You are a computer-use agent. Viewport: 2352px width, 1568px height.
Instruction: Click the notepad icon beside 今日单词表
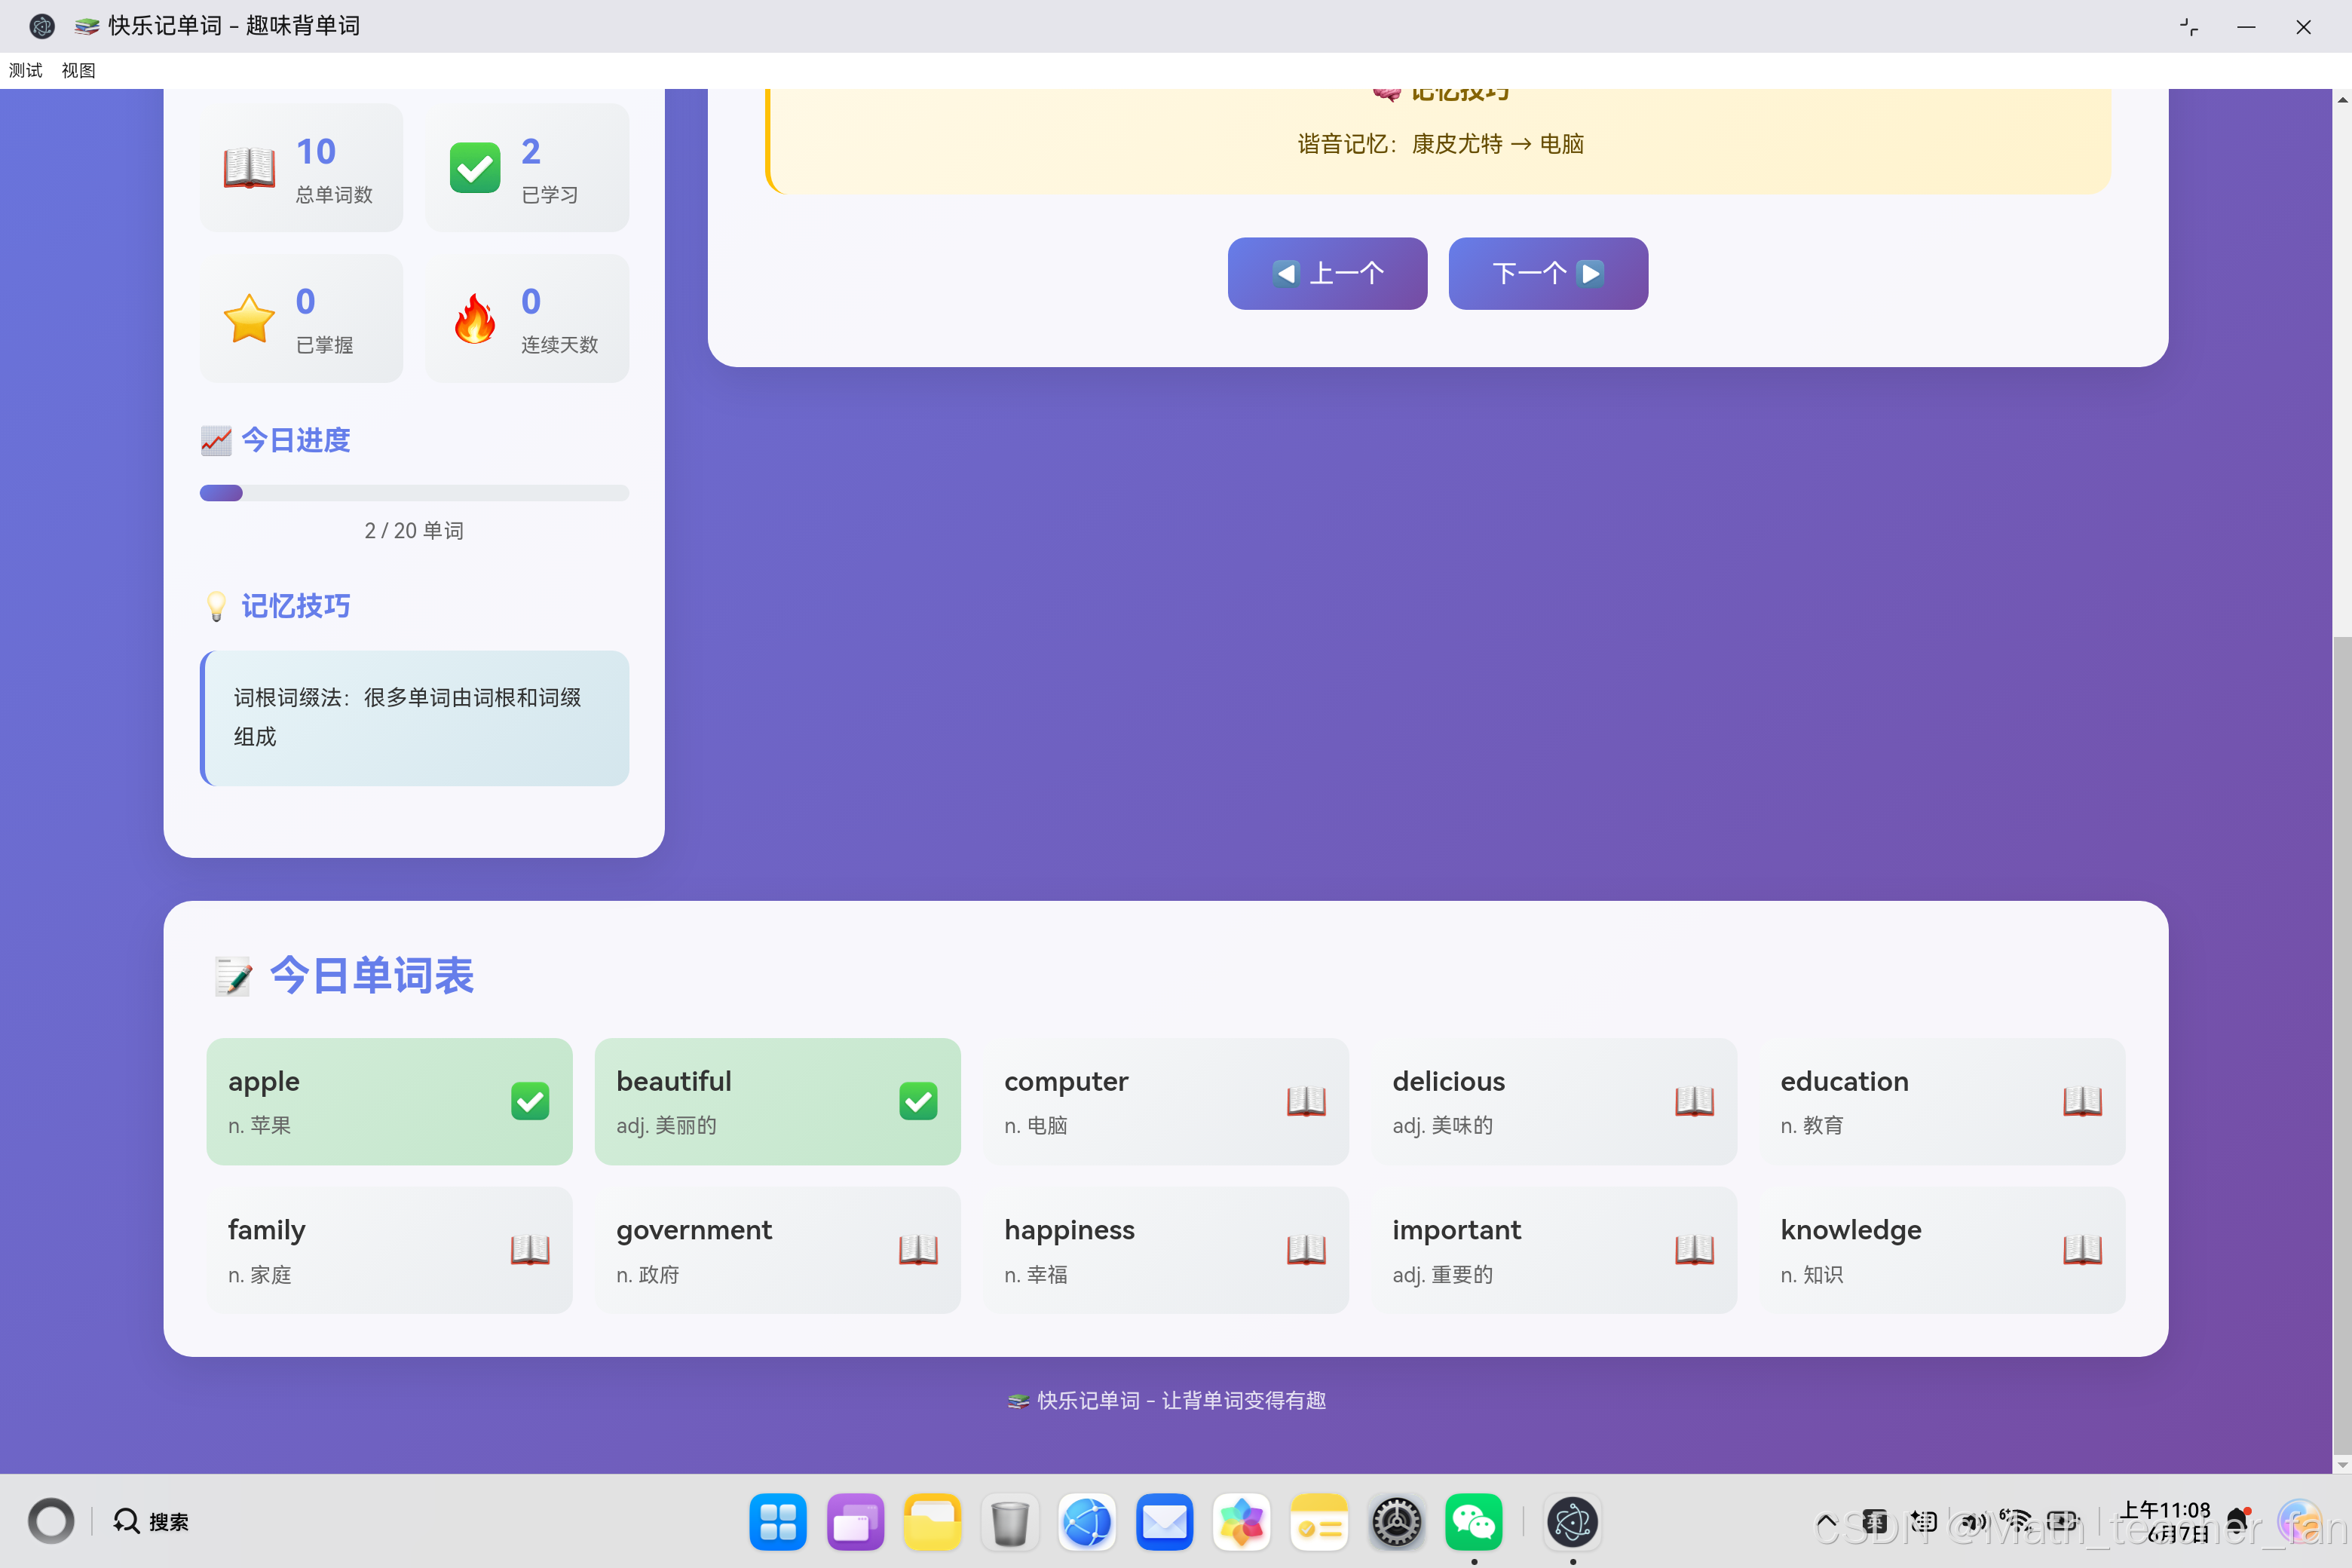[x=234, y=976]
